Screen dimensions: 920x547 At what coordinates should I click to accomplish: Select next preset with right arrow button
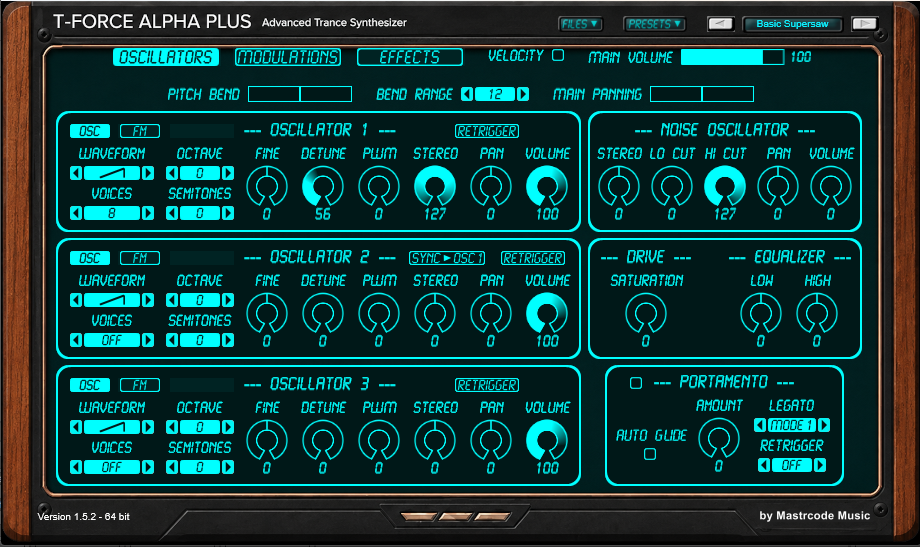coord(864,24)
